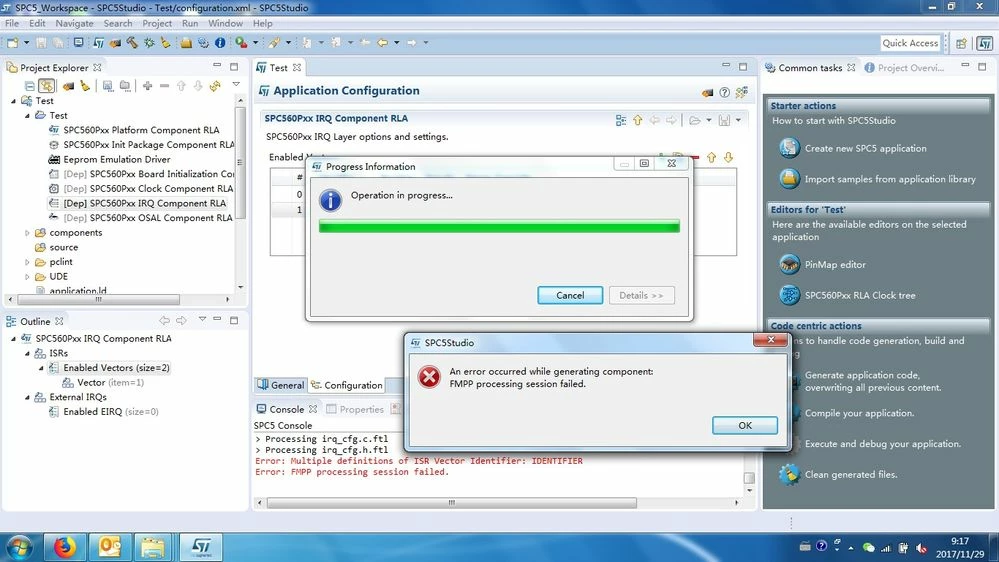The image size is (999, 562).
Task: Click the PinMap editor icon
Action: point(789,264)
